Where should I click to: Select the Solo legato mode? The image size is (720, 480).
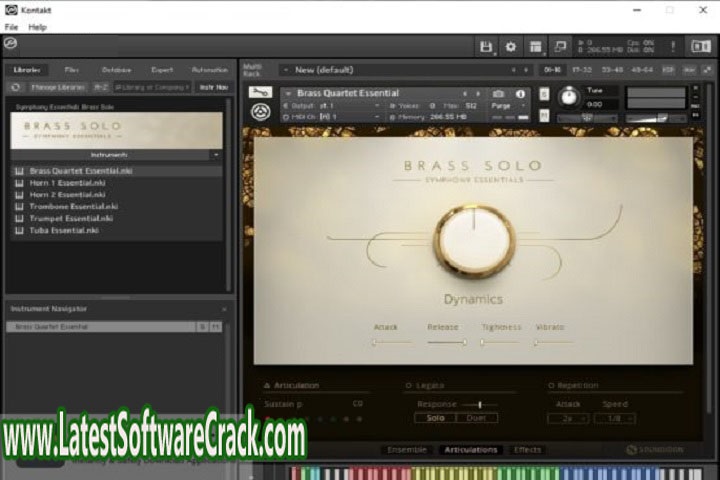pos(435,418)
